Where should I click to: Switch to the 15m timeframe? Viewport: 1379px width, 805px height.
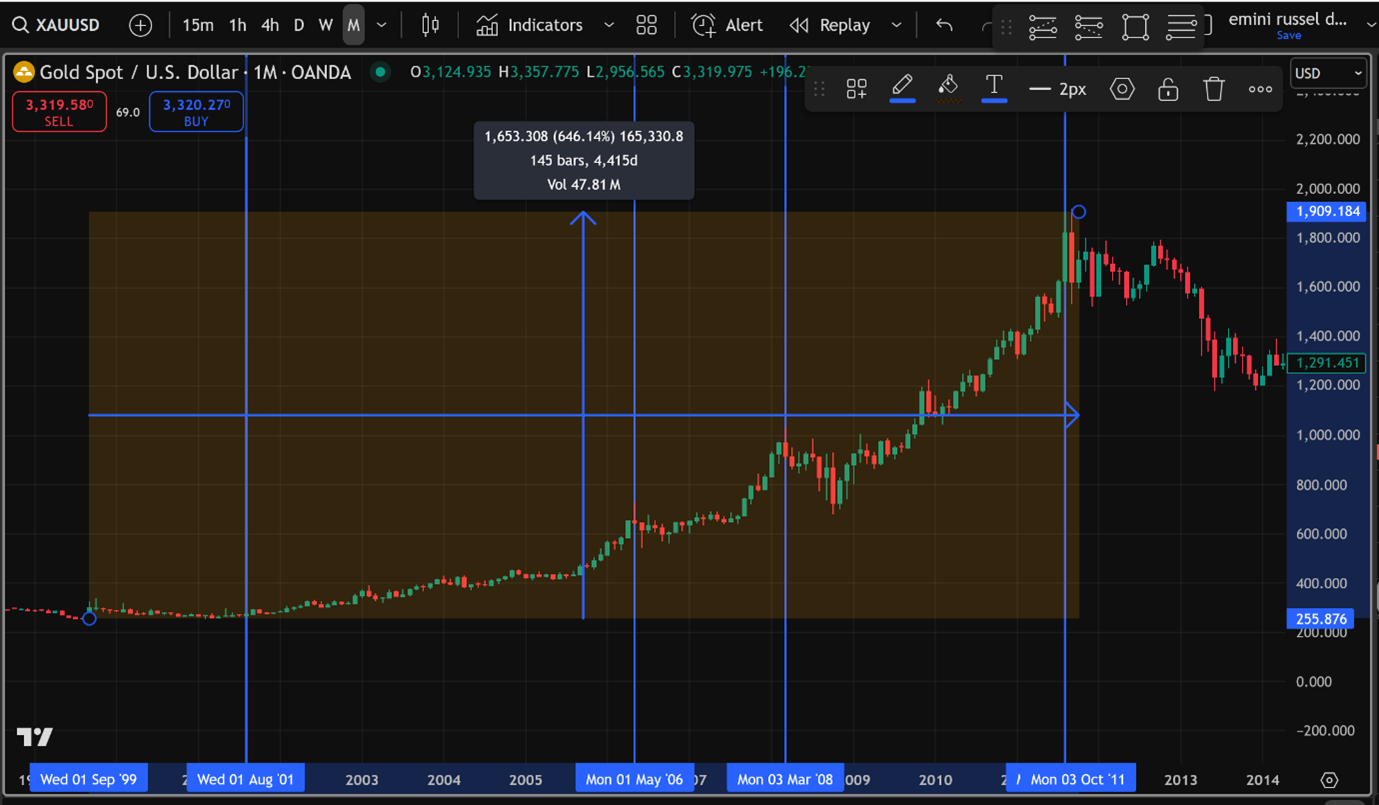pos(198,25)
